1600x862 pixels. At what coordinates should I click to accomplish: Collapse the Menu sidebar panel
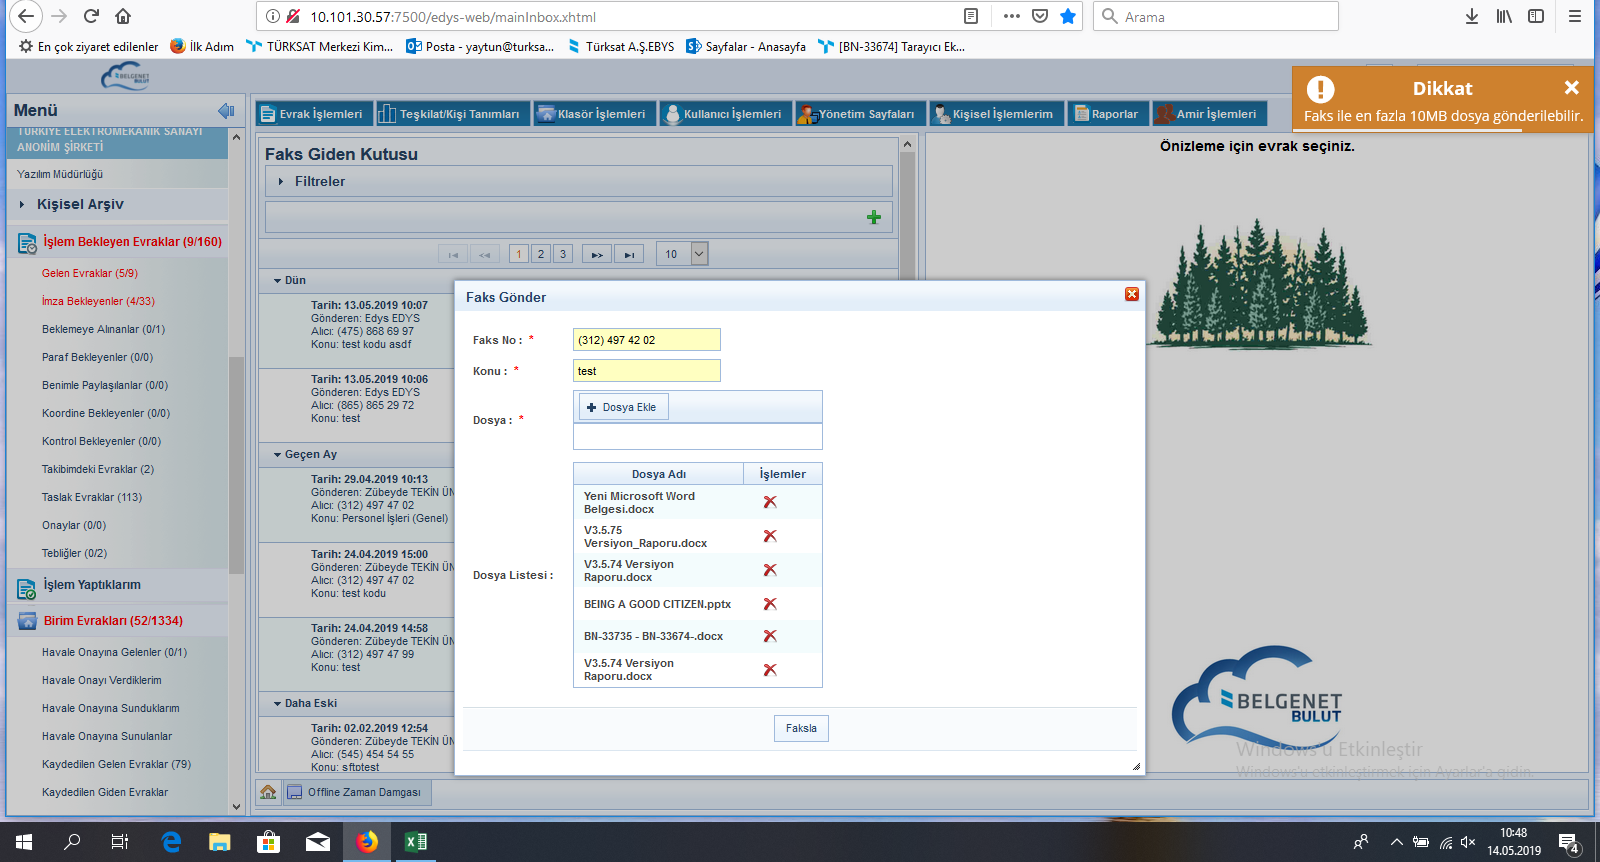coord(226,110)
